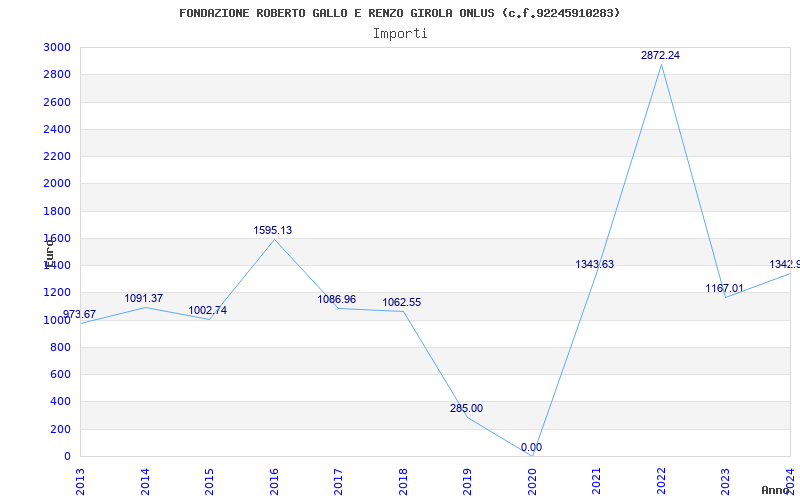This screenshot has width=800, height=500.
Task: Click the x-axis year 2014
Action: 145,481
